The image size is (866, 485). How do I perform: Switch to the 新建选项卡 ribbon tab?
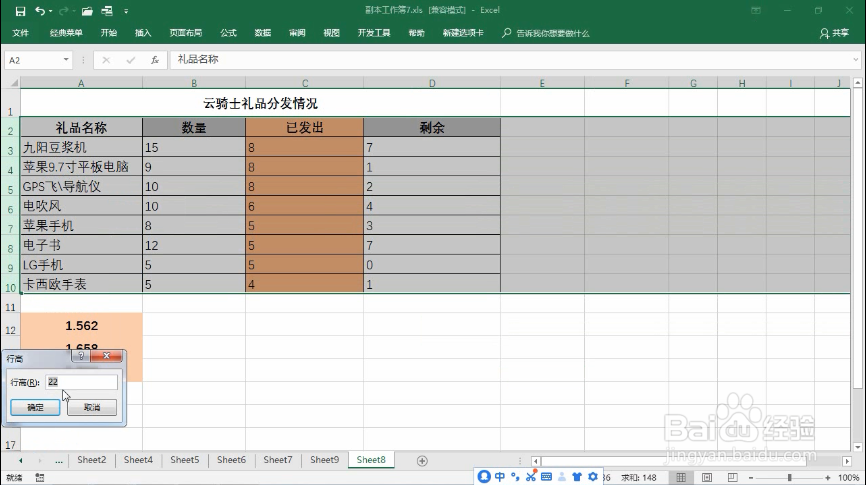click(x=463, y=33)
